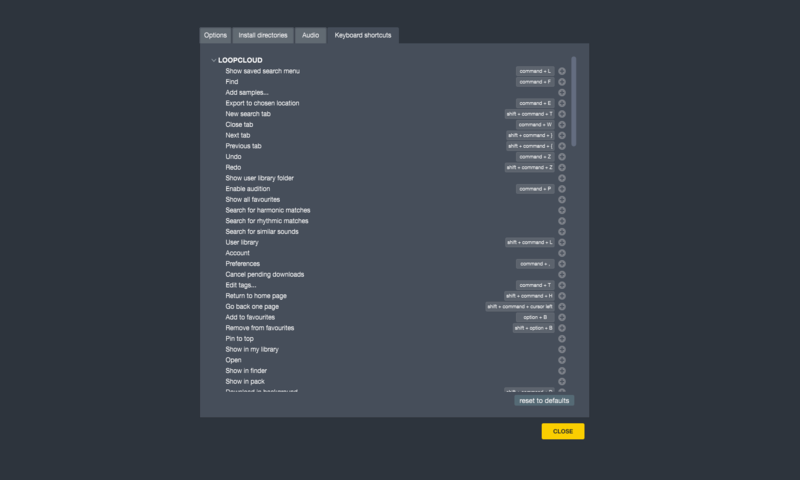The height and width of the screenshot is (480, 800).
Task: Open the Install directories tab
Action: click(263, 35)
